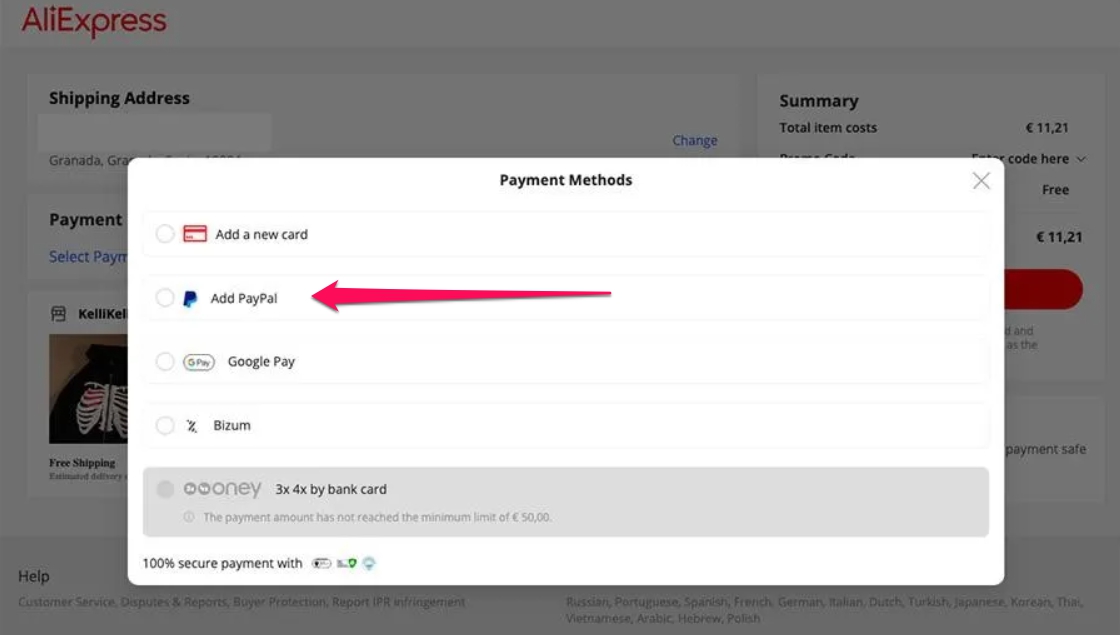Viewport: 1120px width, 635px height.
Task: Click the store icon beside KelliKel seller
Action: (59, 314)
